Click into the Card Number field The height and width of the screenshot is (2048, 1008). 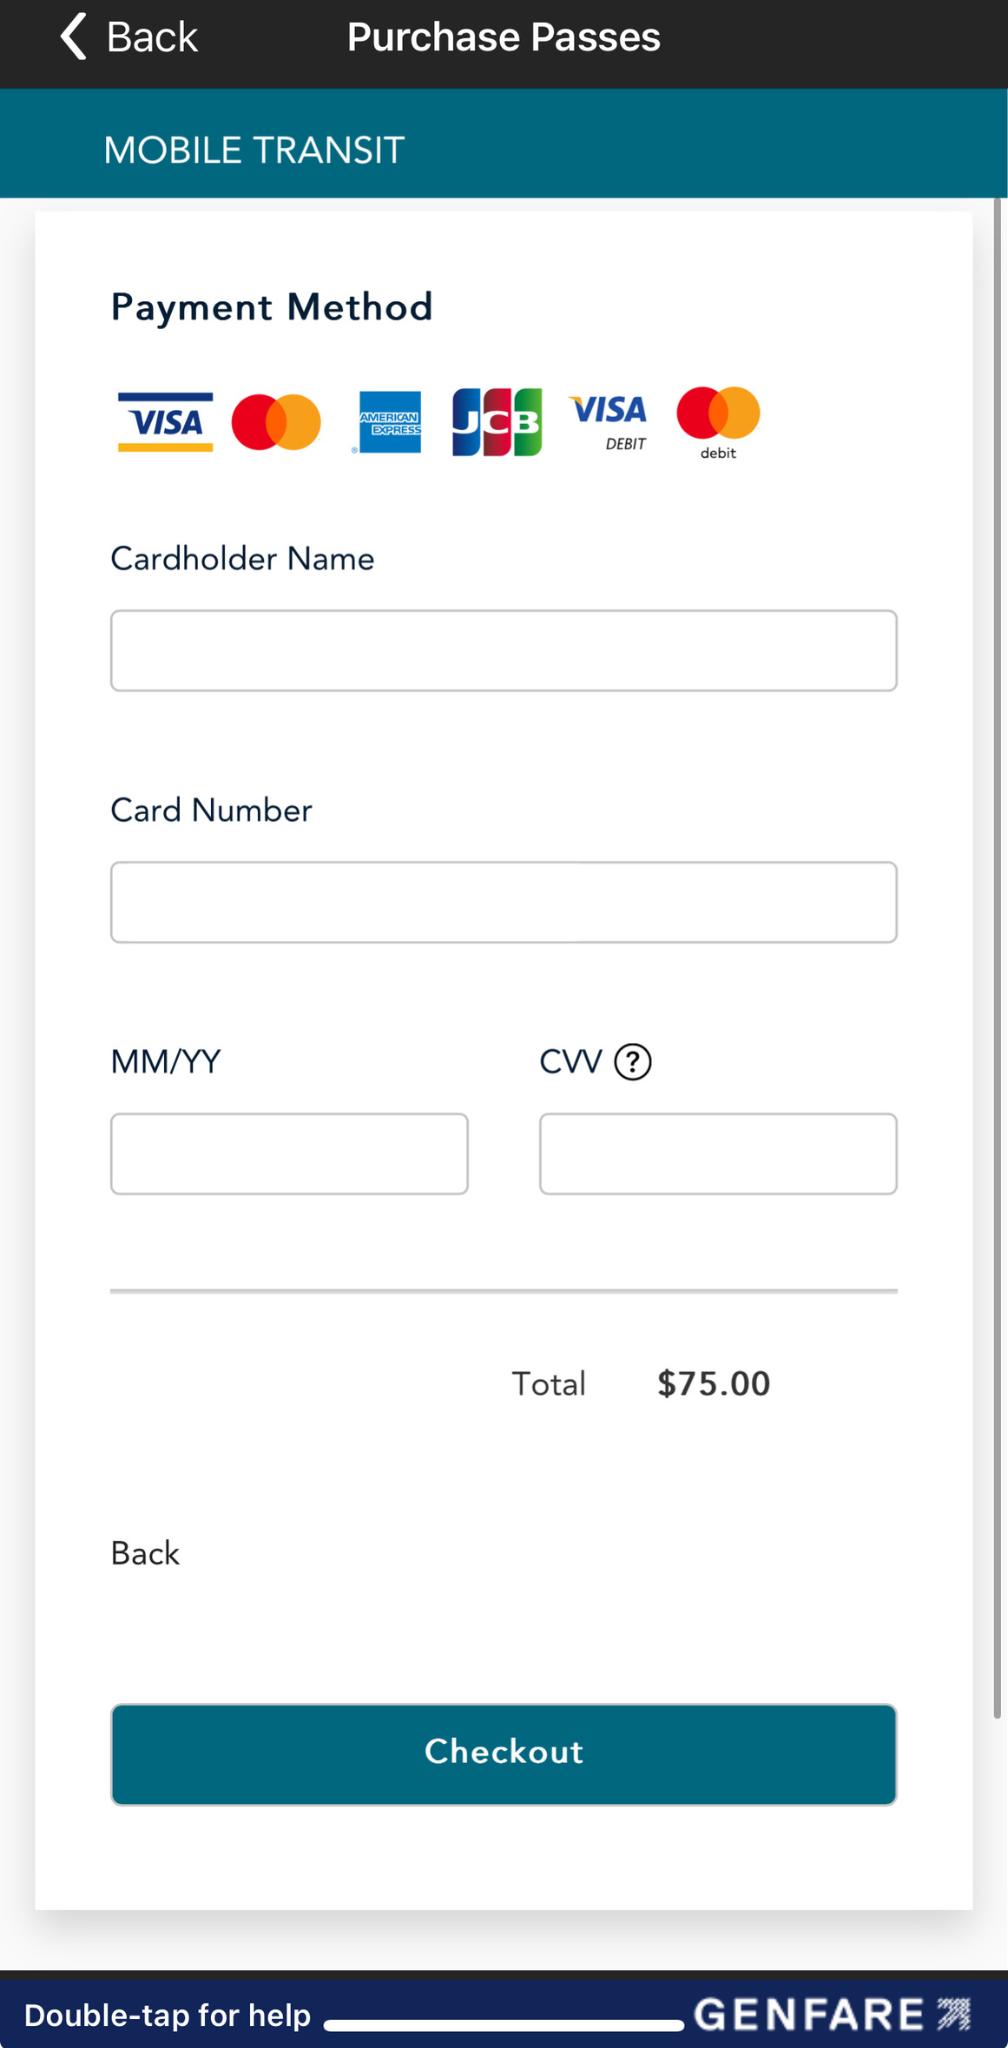(x=503, y=902)
